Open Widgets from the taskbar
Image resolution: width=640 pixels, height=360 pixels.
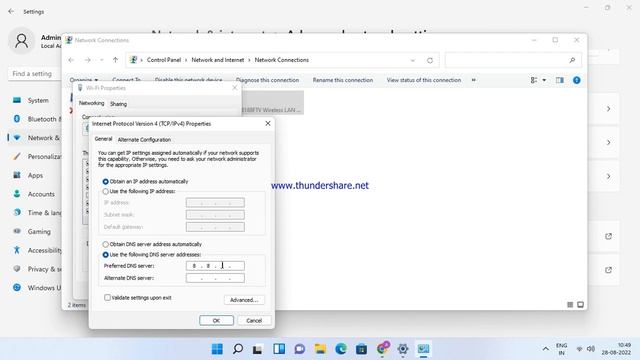pos(279,349)
